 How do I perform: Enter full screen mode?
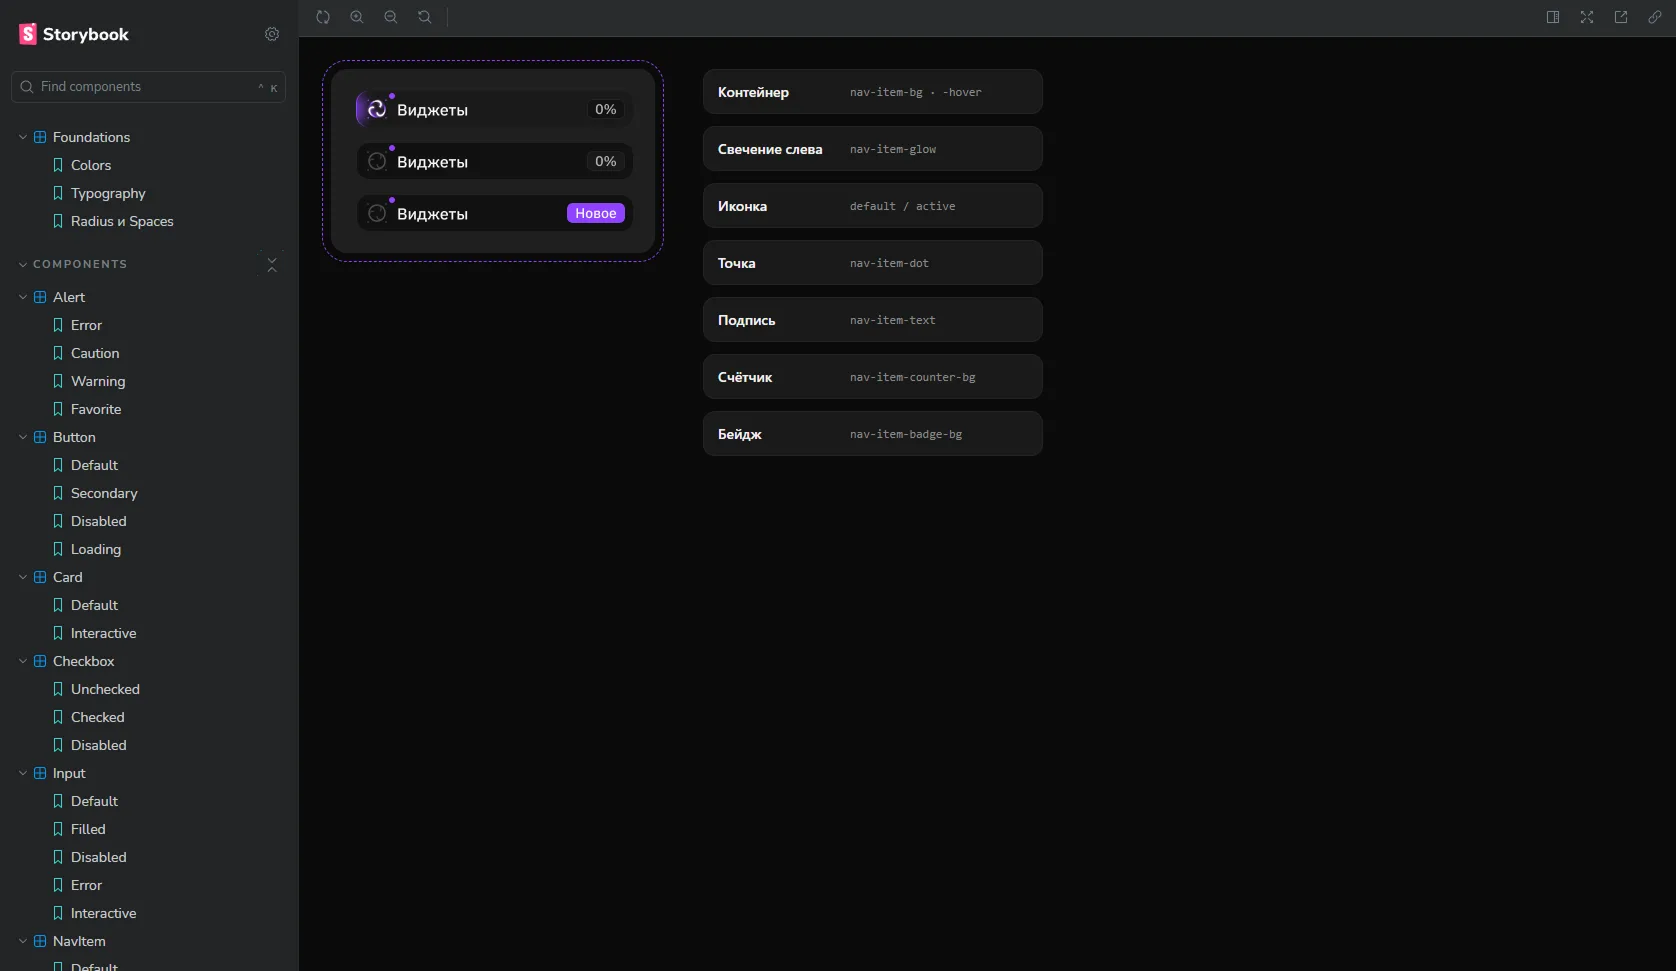[x=1587, y=17]
